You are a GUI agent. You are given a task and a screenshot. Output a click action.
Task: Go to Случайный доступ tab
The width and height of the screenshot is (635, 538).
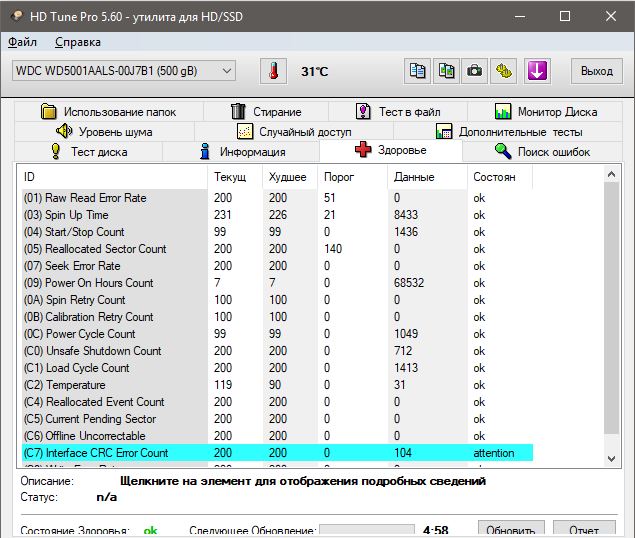point(294,132)
